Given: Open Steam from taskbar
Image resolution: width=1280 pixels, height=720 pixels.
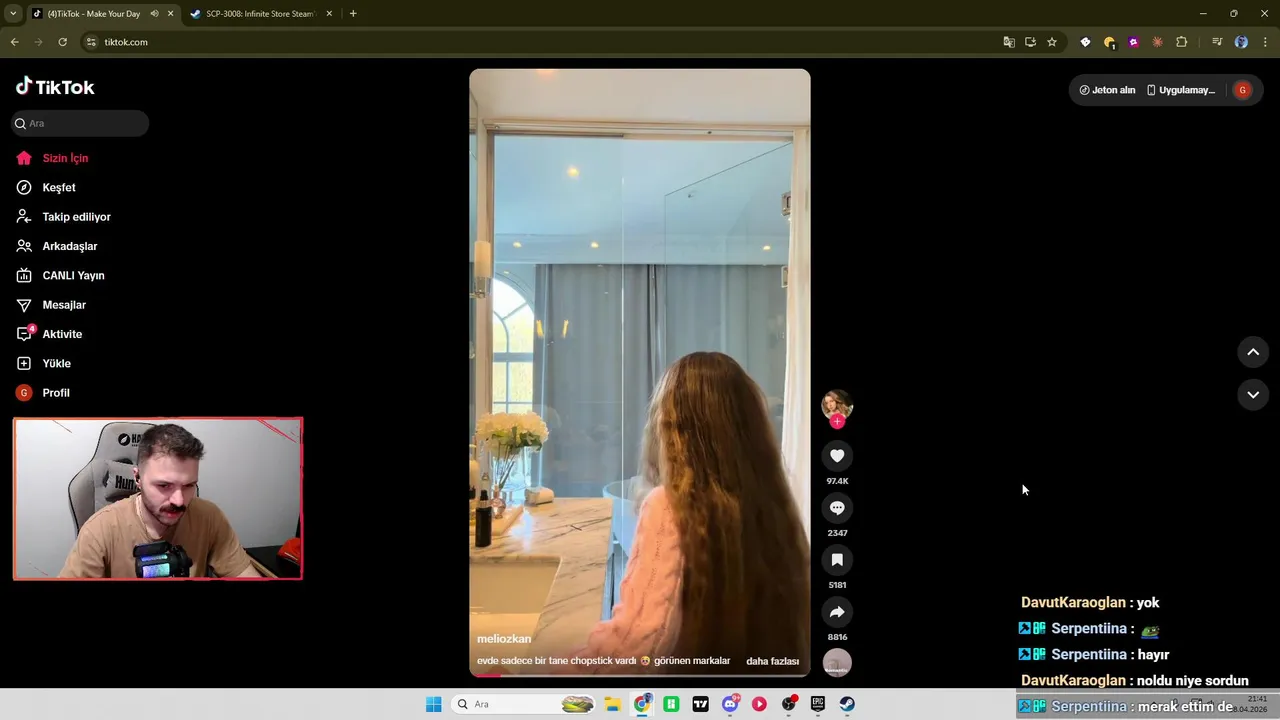Looking at the screenshot, I should (847, 704).
